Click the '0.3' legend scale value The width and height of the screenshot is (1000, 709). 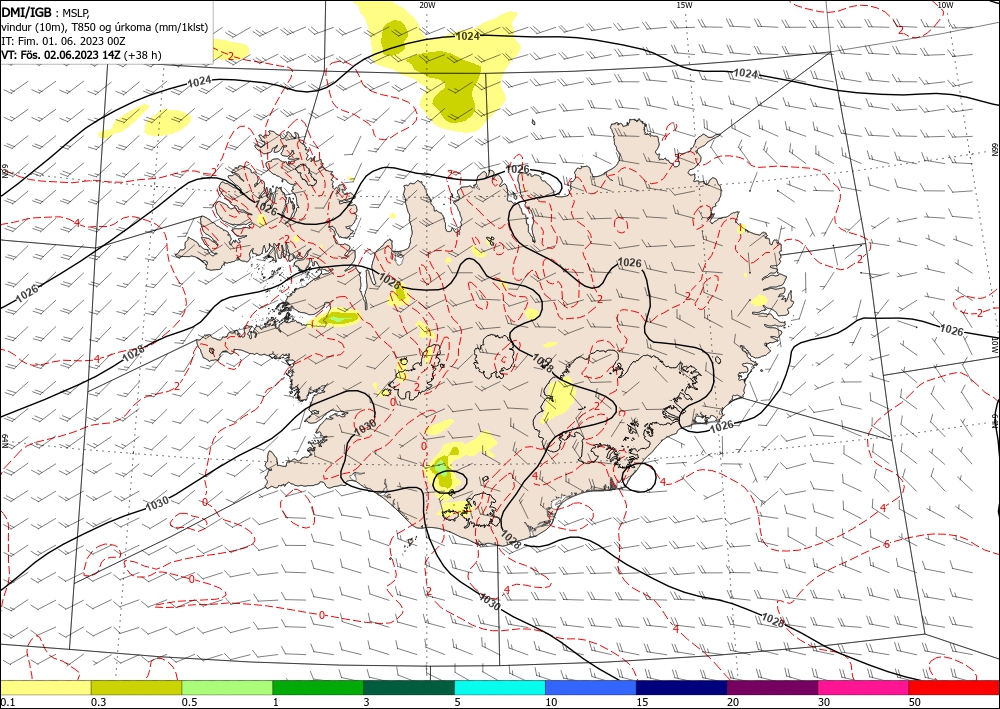[98, 702]
